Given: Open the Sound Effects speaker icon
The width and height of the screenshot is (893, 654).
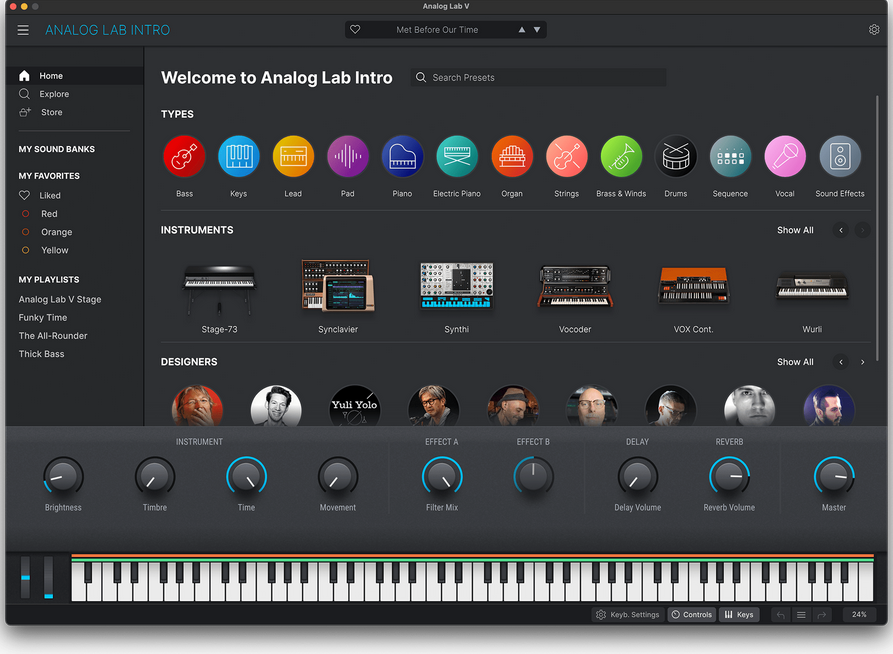Looking at the screenshot, I should [x=839, y=156].
